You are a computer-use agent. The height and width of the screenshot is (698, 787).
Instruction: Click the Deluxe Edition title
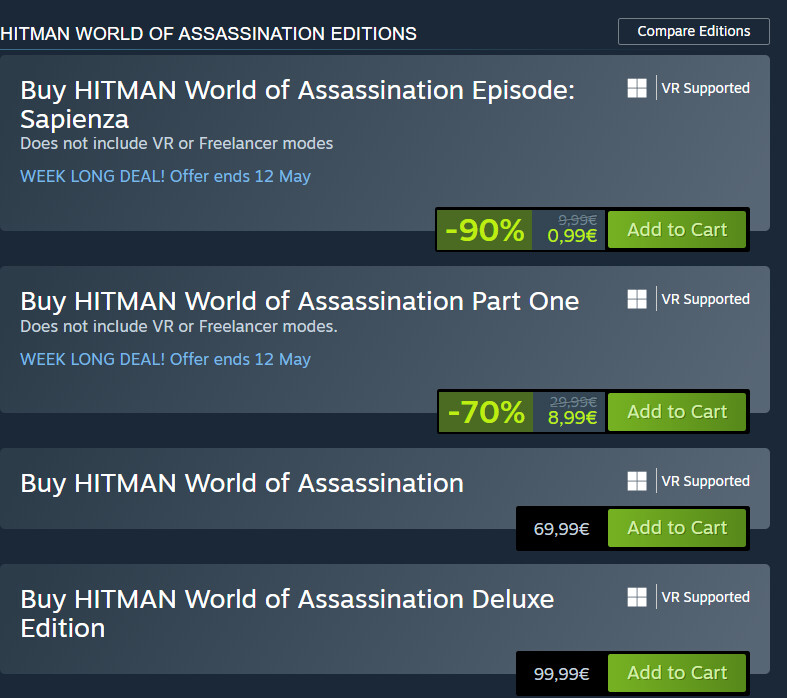tap(287, 613)
